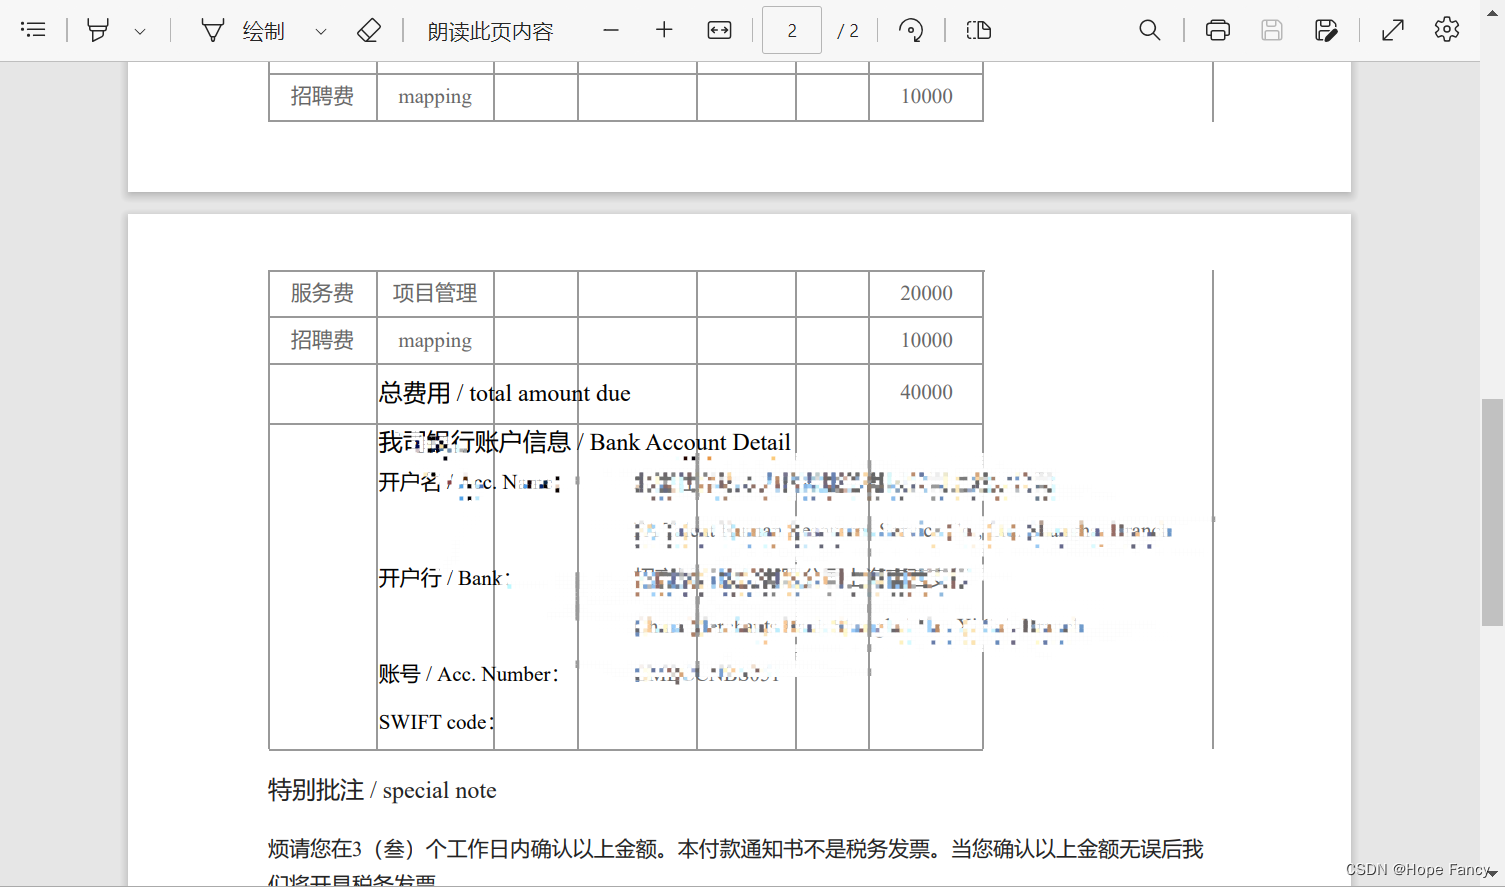The width and height of the screenshot is (1505, 887).
Task: Click the 项目管理 table cell
Action: click(435, 293)
